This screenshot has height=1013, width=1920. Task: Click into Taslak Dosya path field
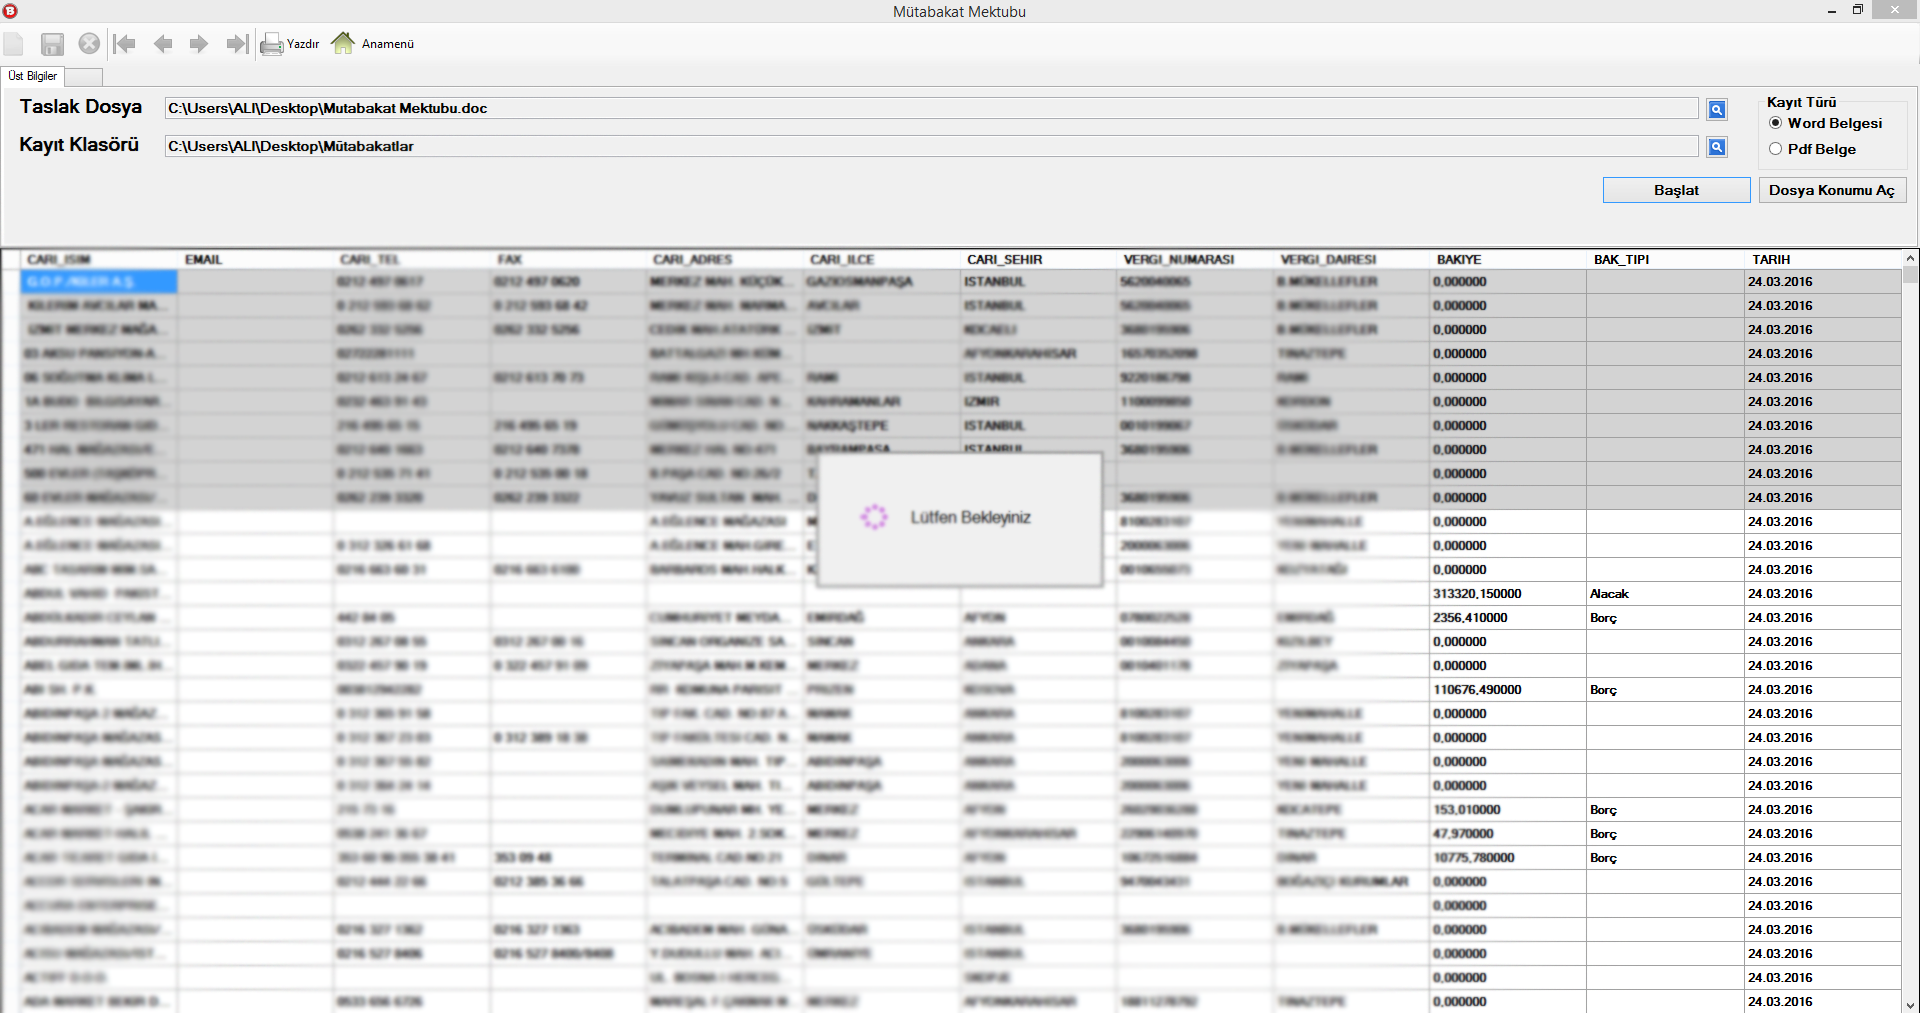click(x=930, y=109)
